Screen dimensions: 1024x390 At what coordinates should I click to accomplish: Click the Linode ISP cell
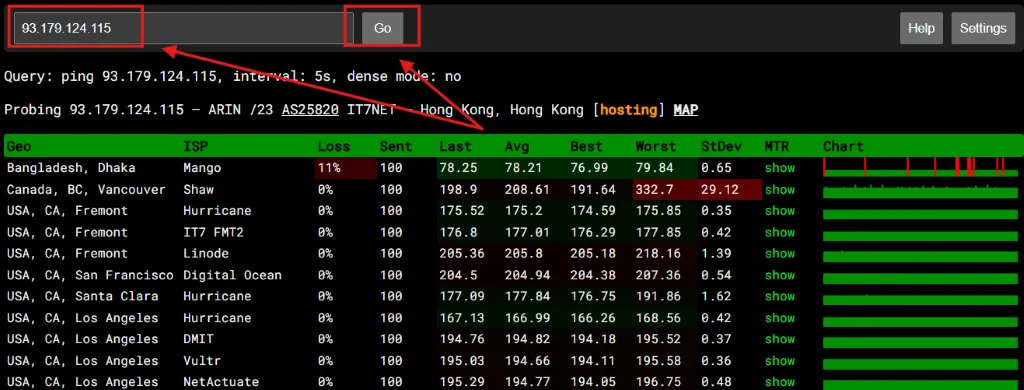tap(206, 253)
